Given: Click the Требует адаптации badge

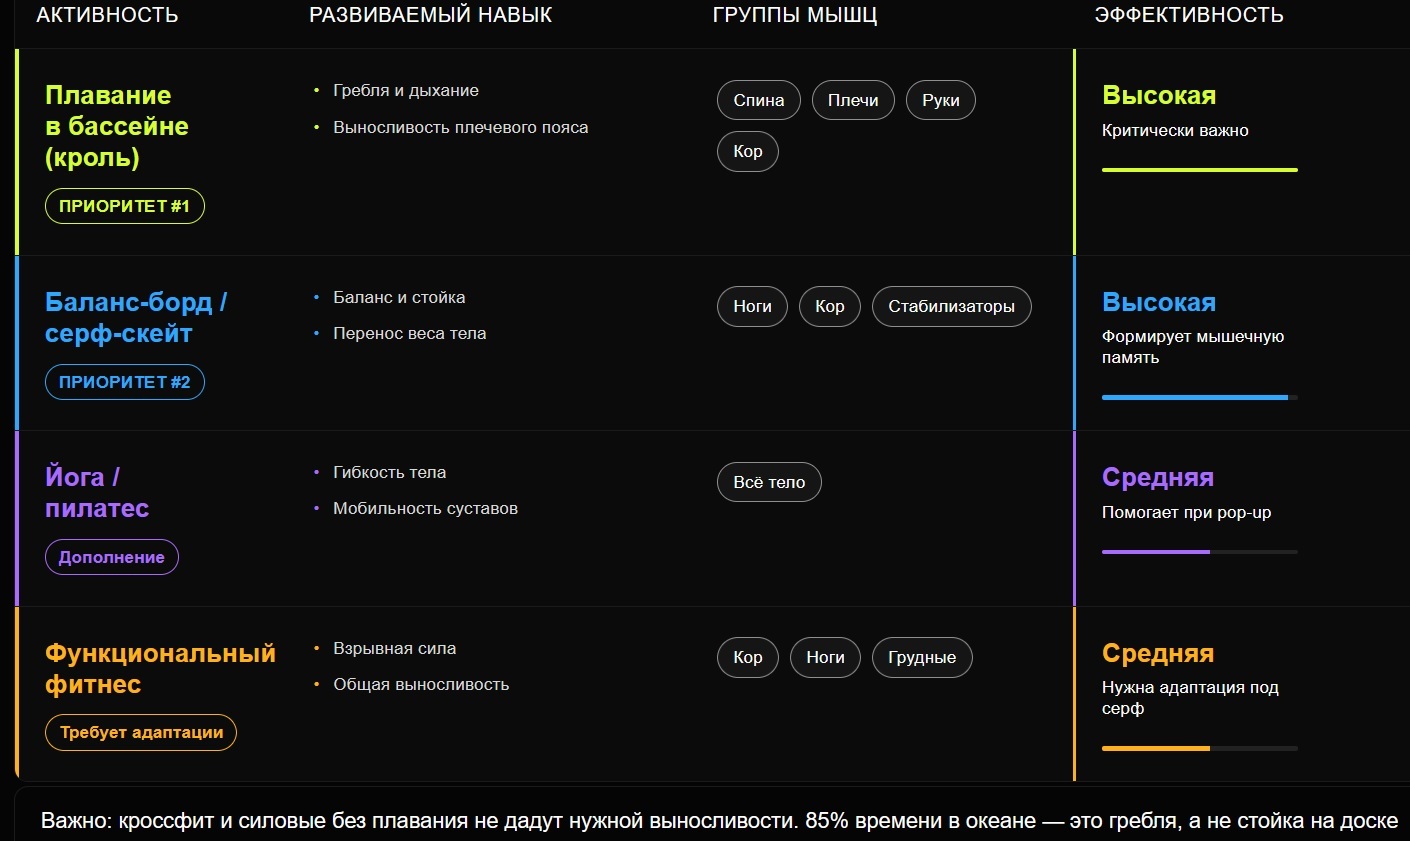Looking at the screenshot, I should click(141, 732).
